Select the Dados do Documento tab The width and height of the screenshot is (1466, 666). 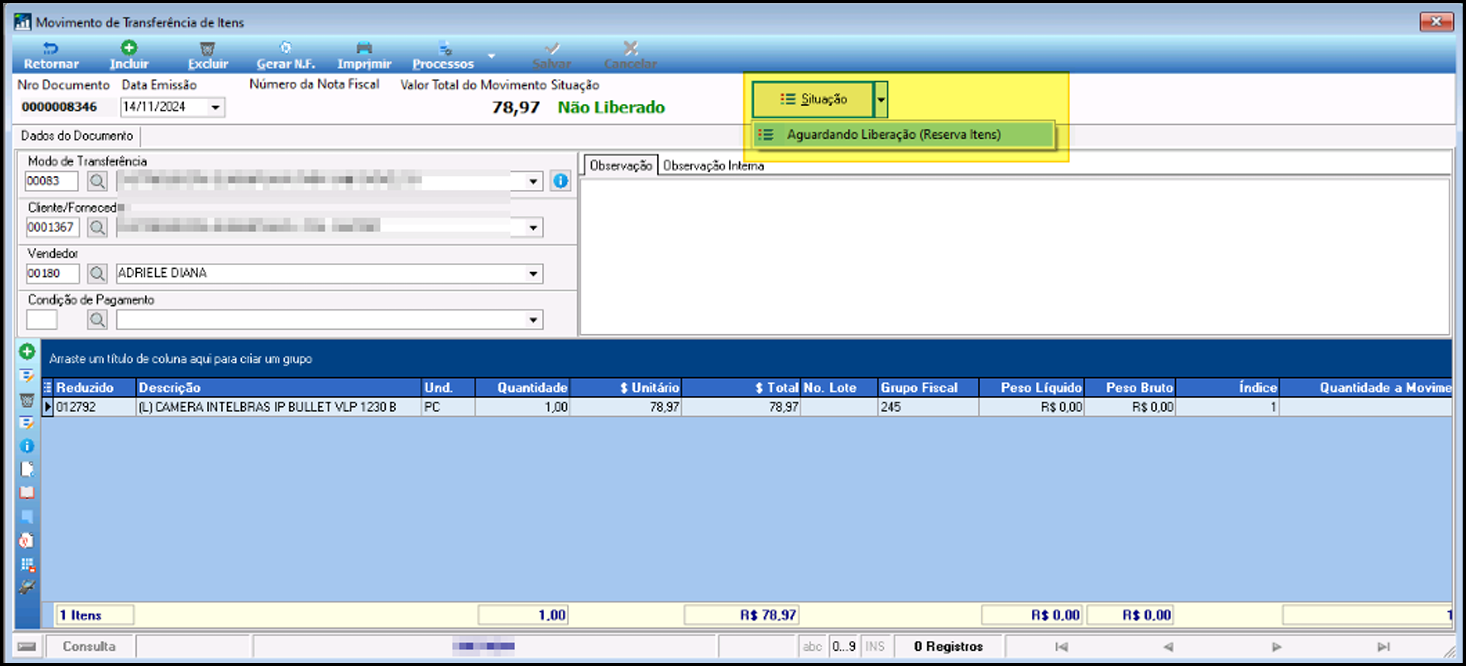coord(77,136)
